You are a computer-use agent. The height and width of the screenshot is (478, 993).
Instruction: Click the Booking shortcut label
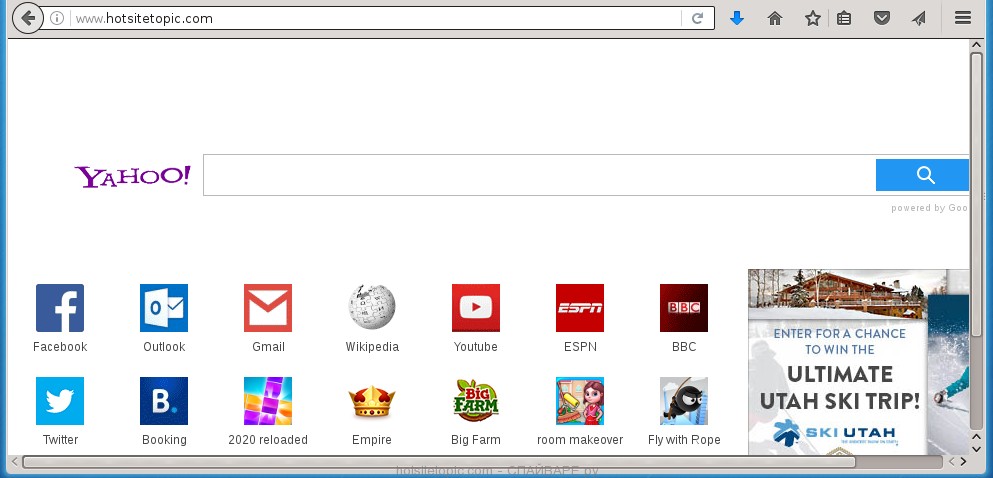point(164,440)
